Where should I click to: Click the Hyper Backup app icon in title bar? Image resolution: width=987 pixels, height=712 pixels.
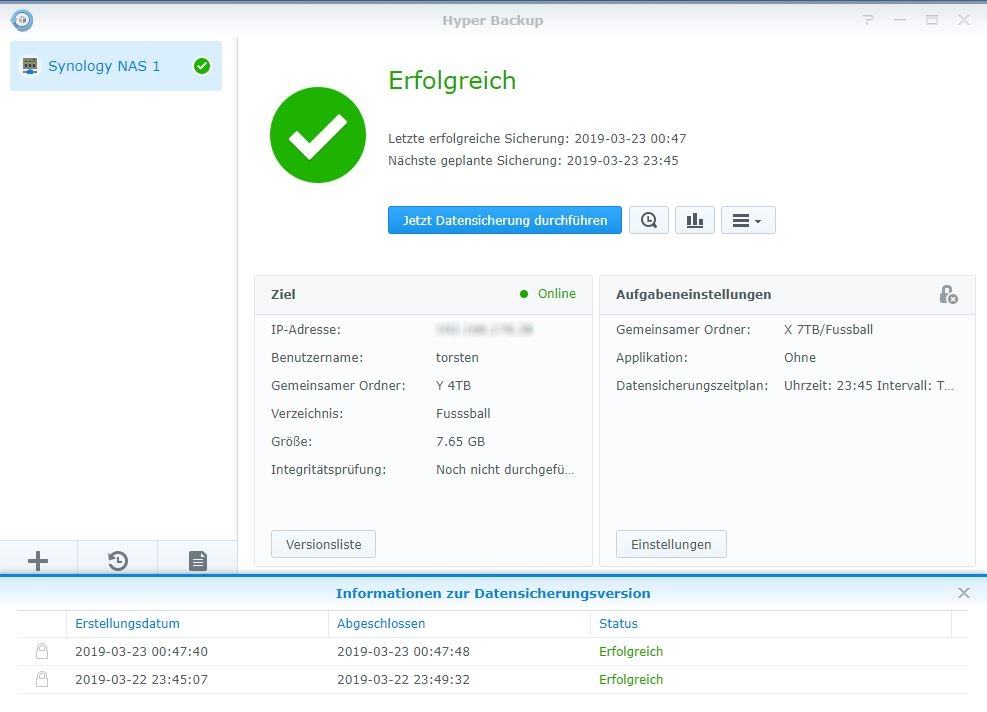click(x=22, y=20)
